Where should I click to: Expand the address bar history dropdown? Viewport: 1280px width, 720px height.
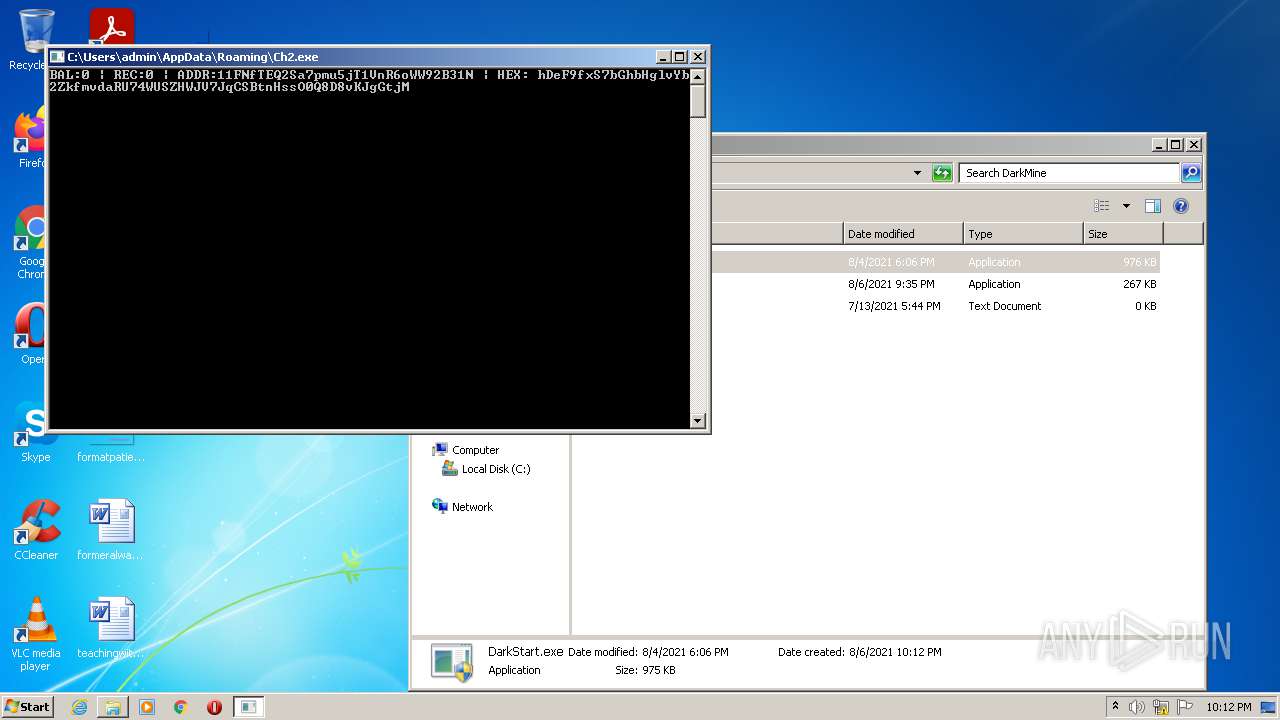tap(917, 173)
